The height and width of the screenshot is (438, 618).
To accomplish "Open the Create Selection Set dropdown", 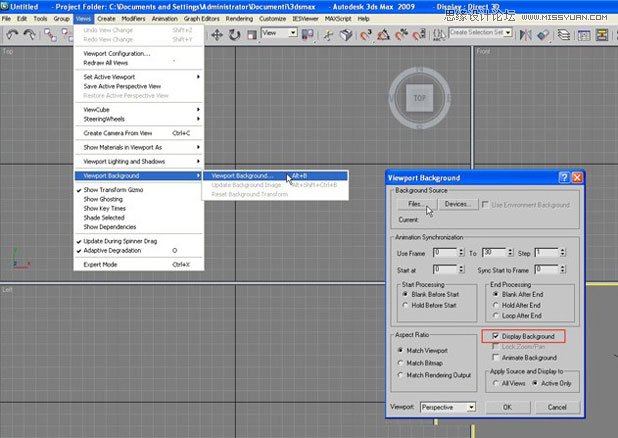I will pyautogui.click(x=480, y=32).
